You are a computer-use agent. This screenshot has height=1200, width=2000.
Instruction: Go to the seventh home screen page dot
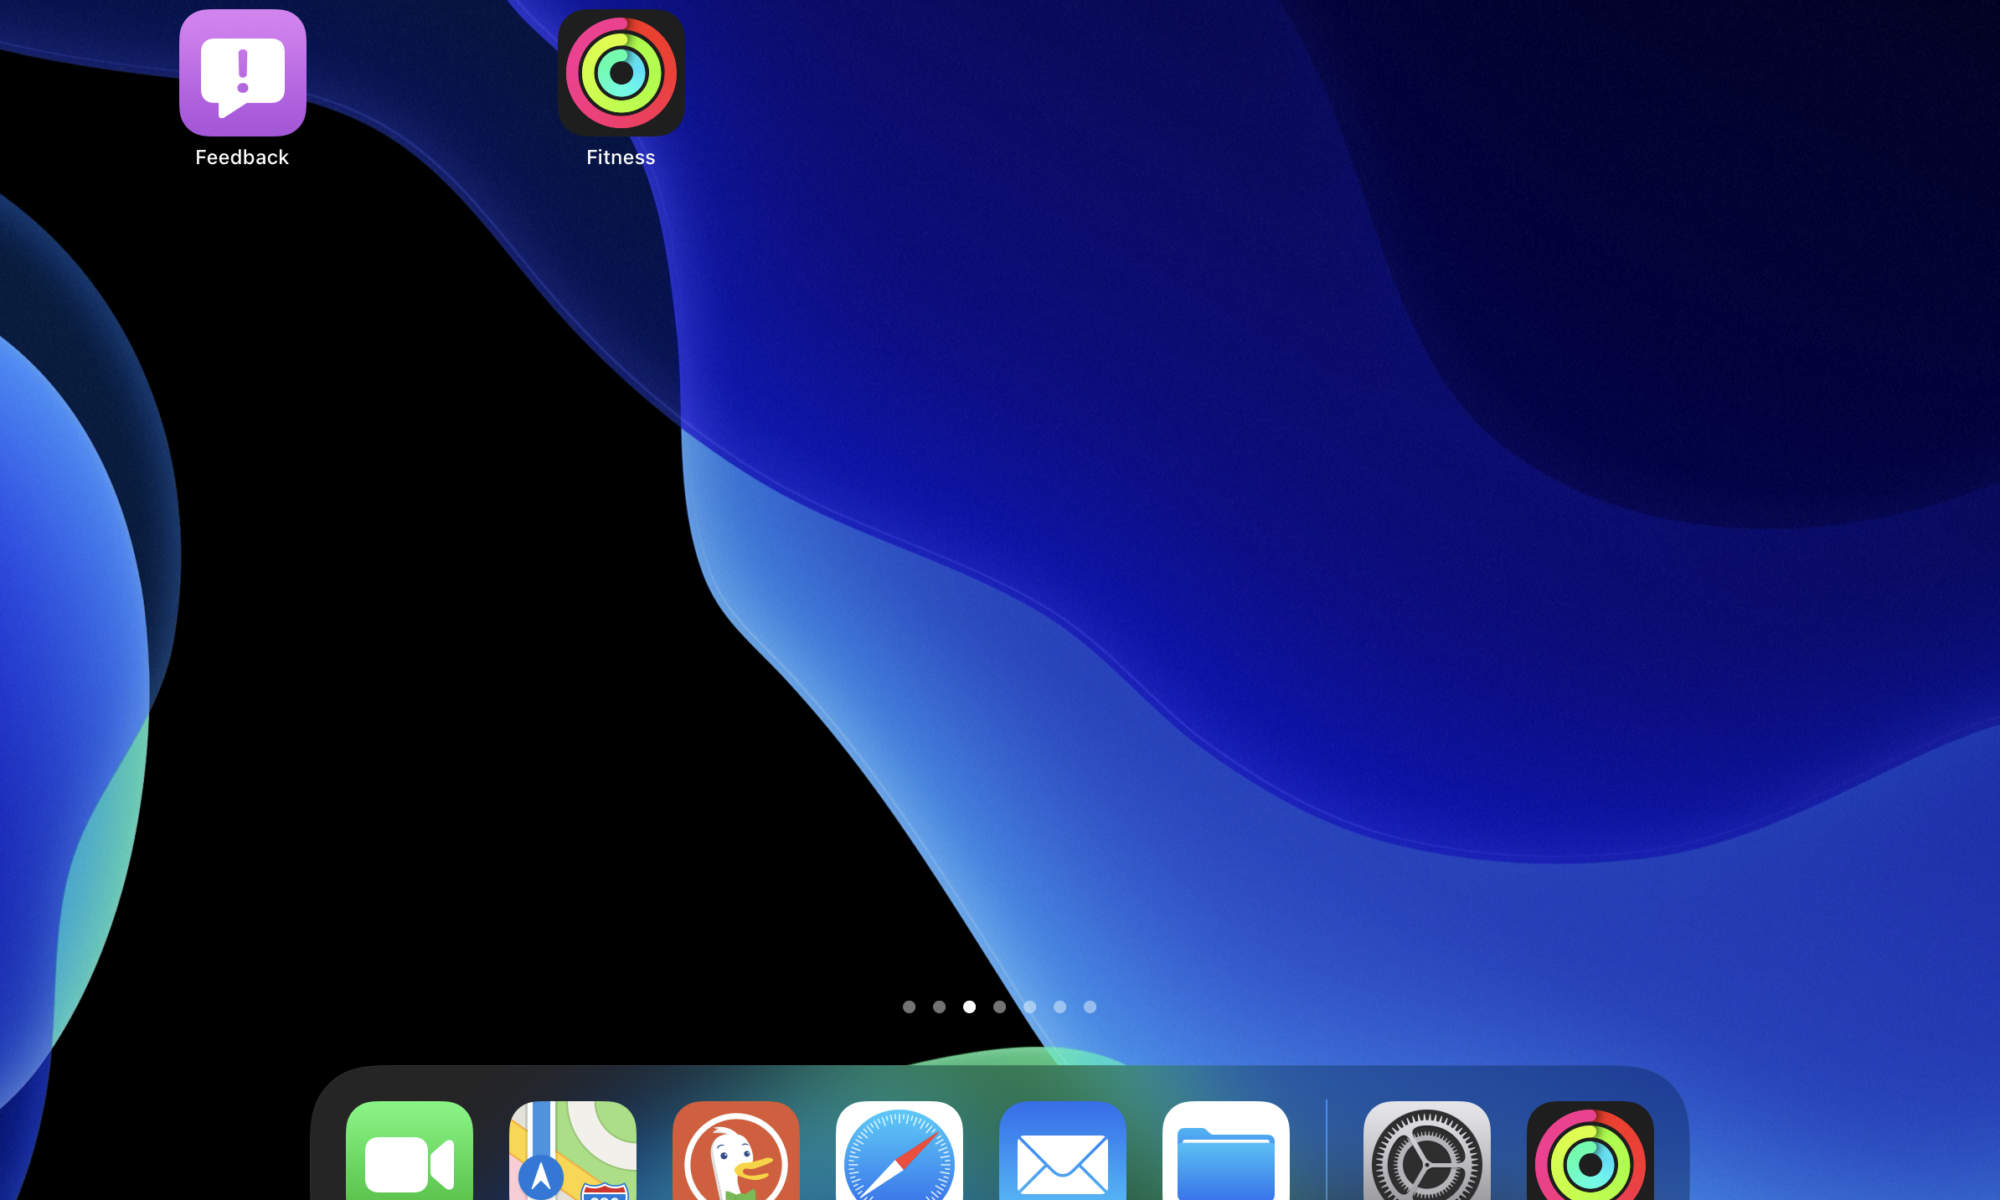click(1090, 1007)
